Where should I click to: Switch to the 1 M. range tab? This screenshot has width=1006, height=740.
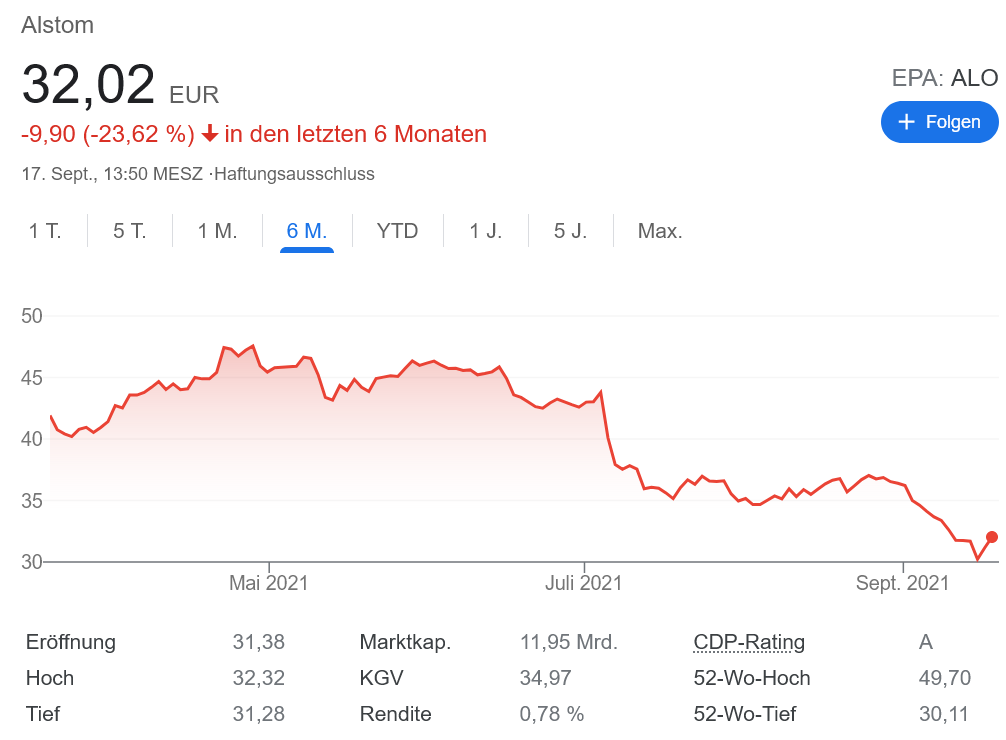coord(217,231)
